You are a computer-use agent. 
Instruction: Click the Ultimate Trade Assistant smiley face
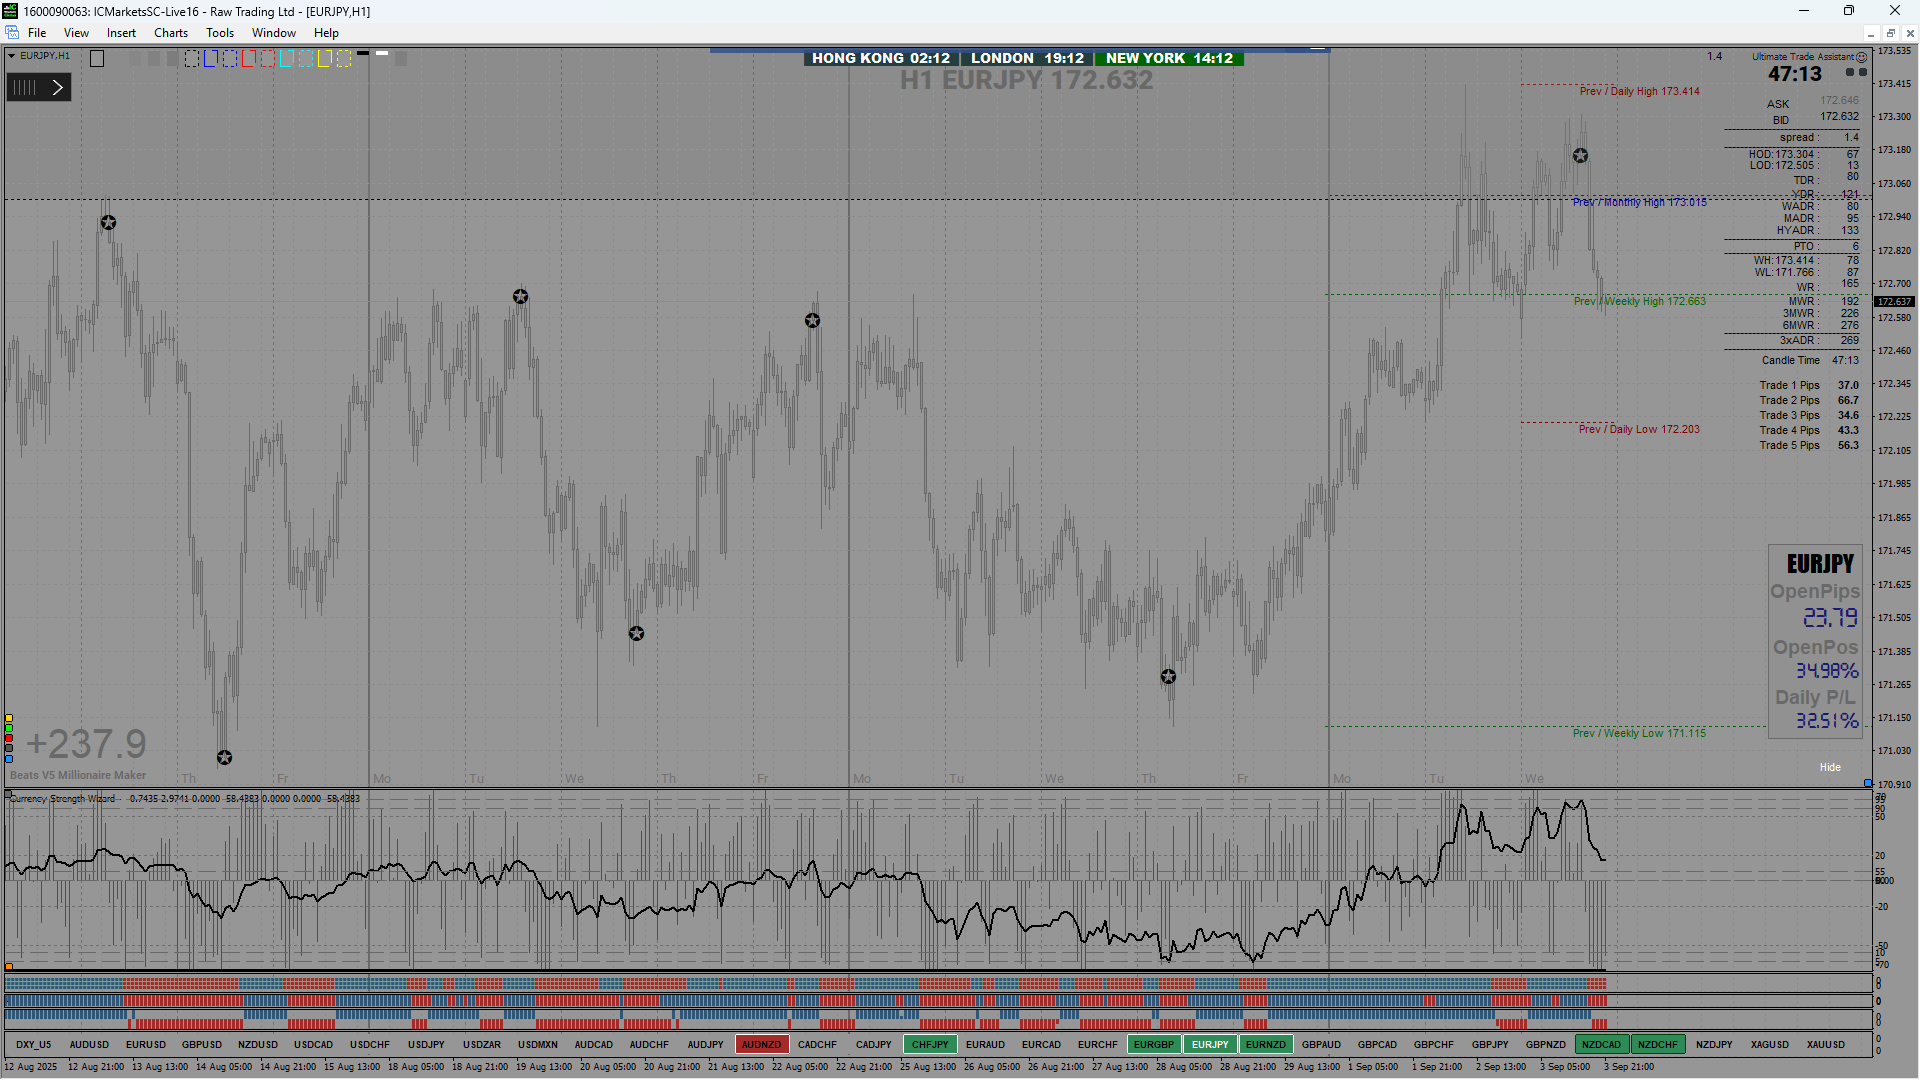(1861, 57)
